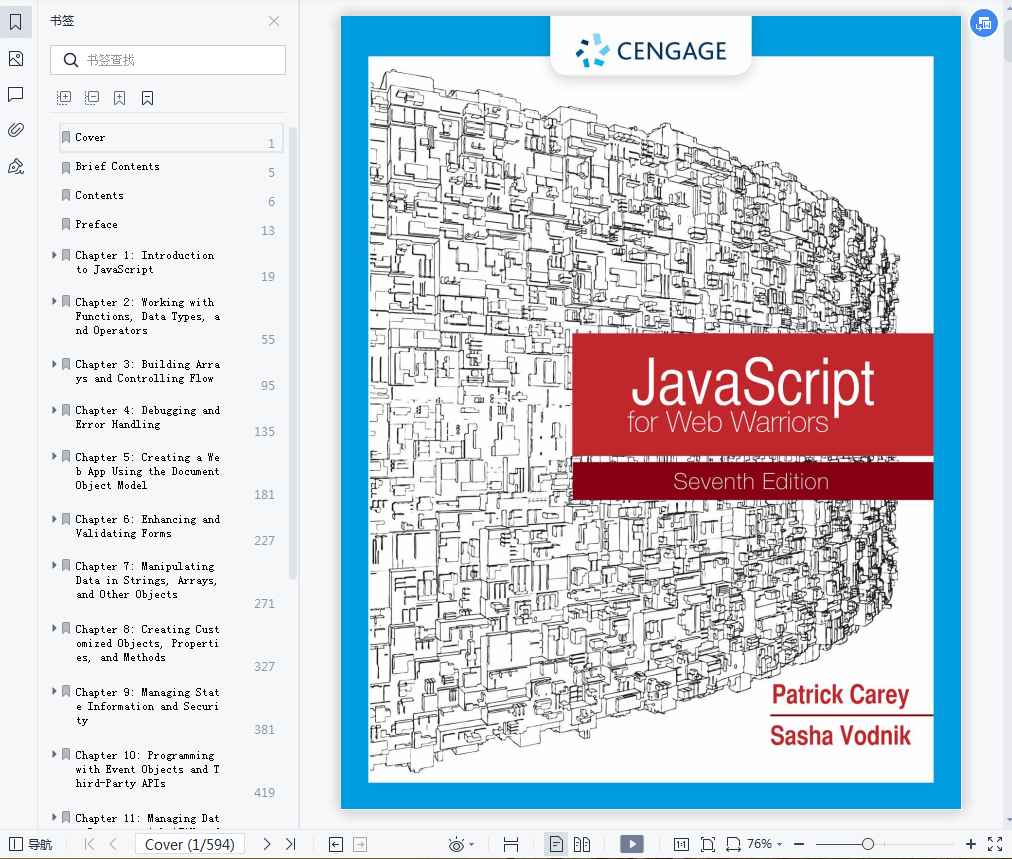Zoom out with the minus button
Viewport: 1012px width, 859px height.
(x=799, y=844)
